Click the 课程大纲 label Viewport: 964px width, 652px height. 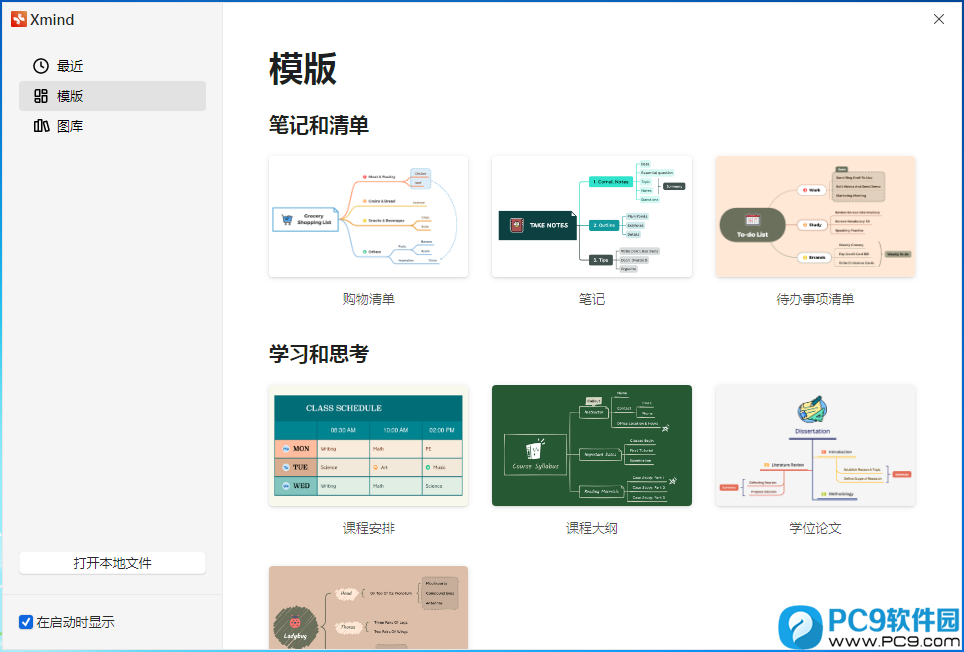(591, 528)
